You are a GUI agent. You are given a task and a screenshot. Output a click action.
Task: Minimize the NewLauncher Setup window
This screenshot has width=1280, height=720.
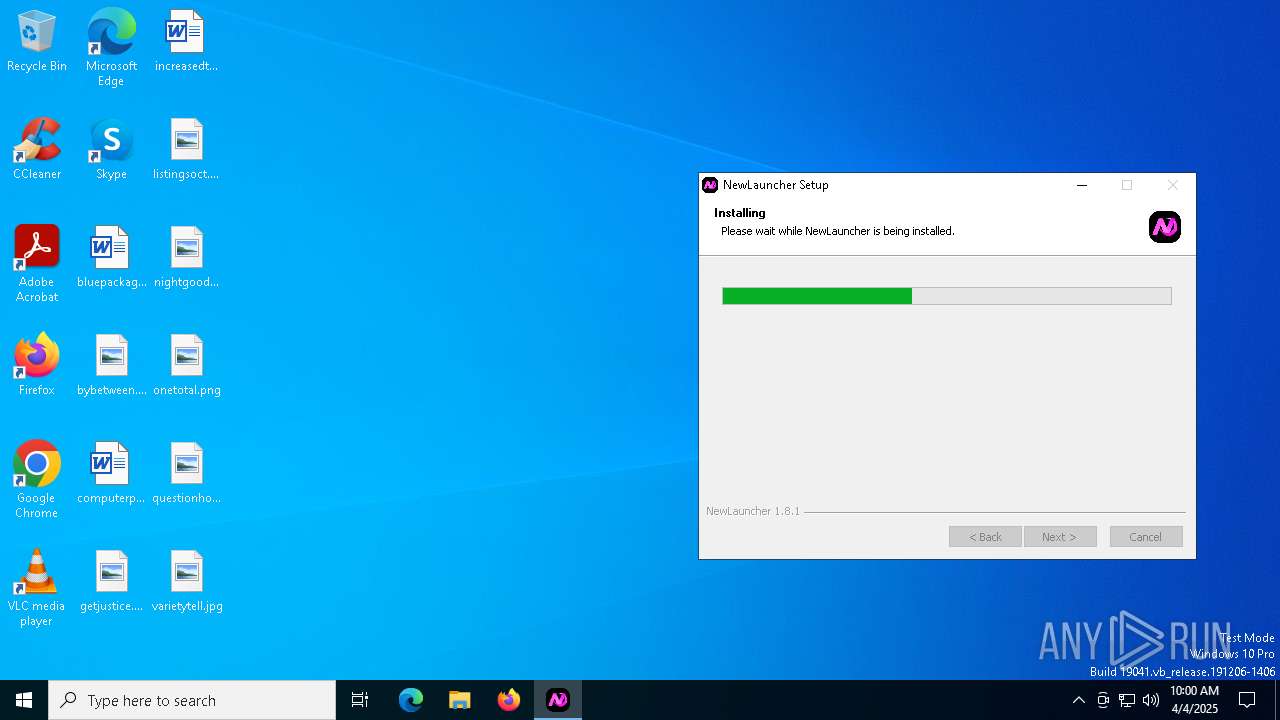1082,185
